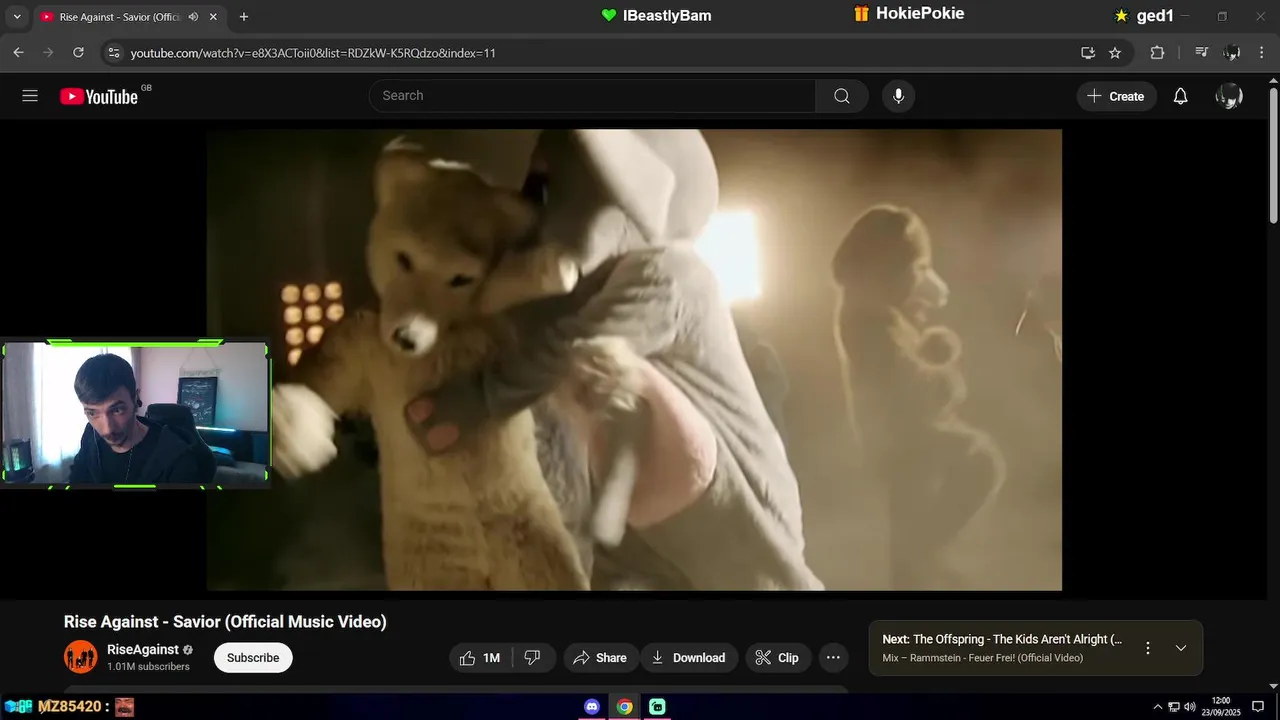Bookmark this page with the star
Viewport: 1280px width, 720px height.
[x=1115, y=53]
